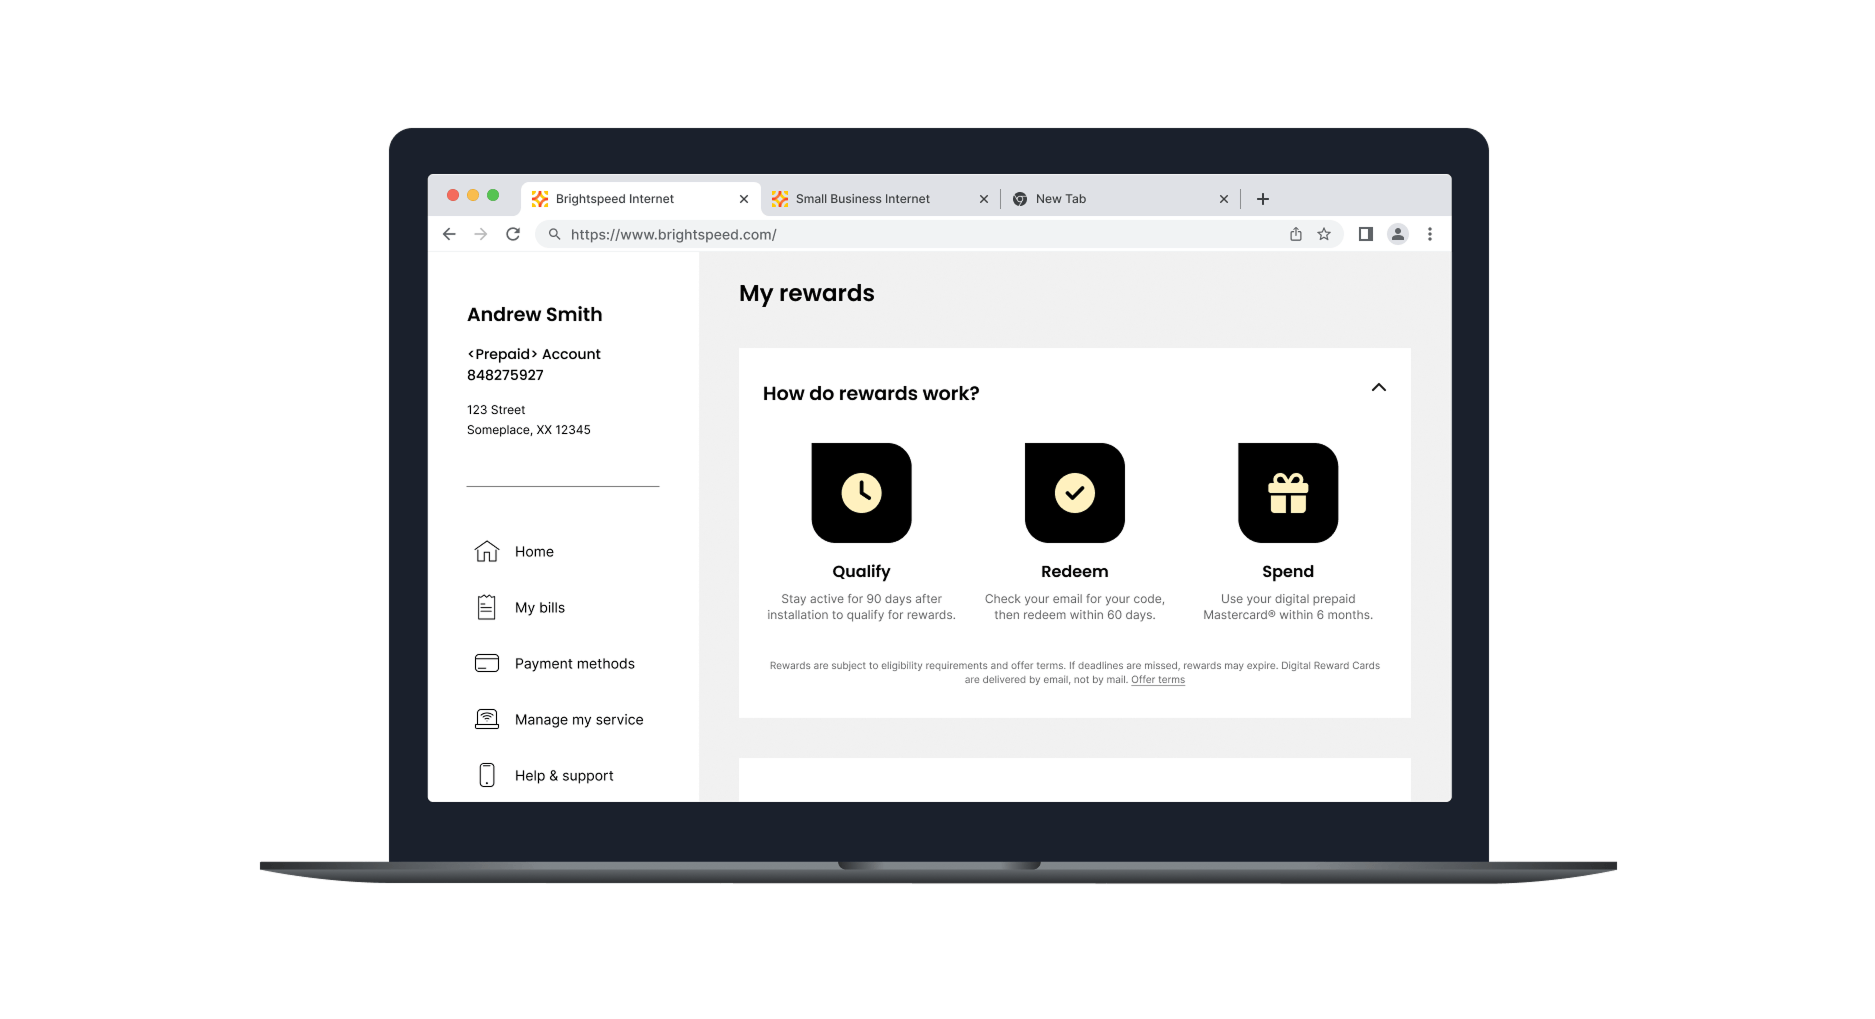Toggle the browser side panel
Image resolution: width=1875 pixels, height=1019 pixels.
(x=1366, y=234)
